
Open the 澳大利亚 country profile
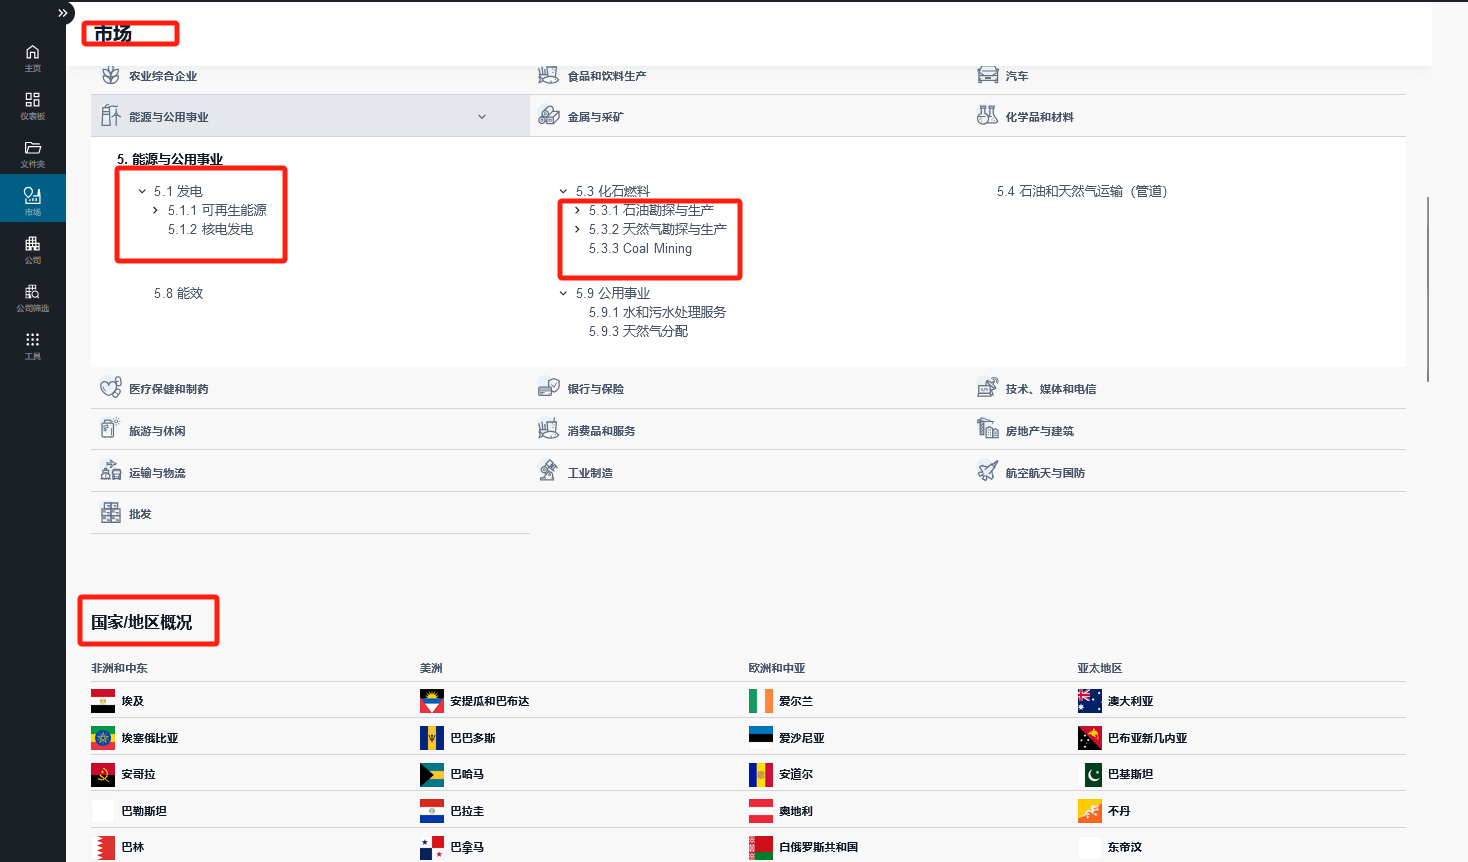tap(1130, 701)
